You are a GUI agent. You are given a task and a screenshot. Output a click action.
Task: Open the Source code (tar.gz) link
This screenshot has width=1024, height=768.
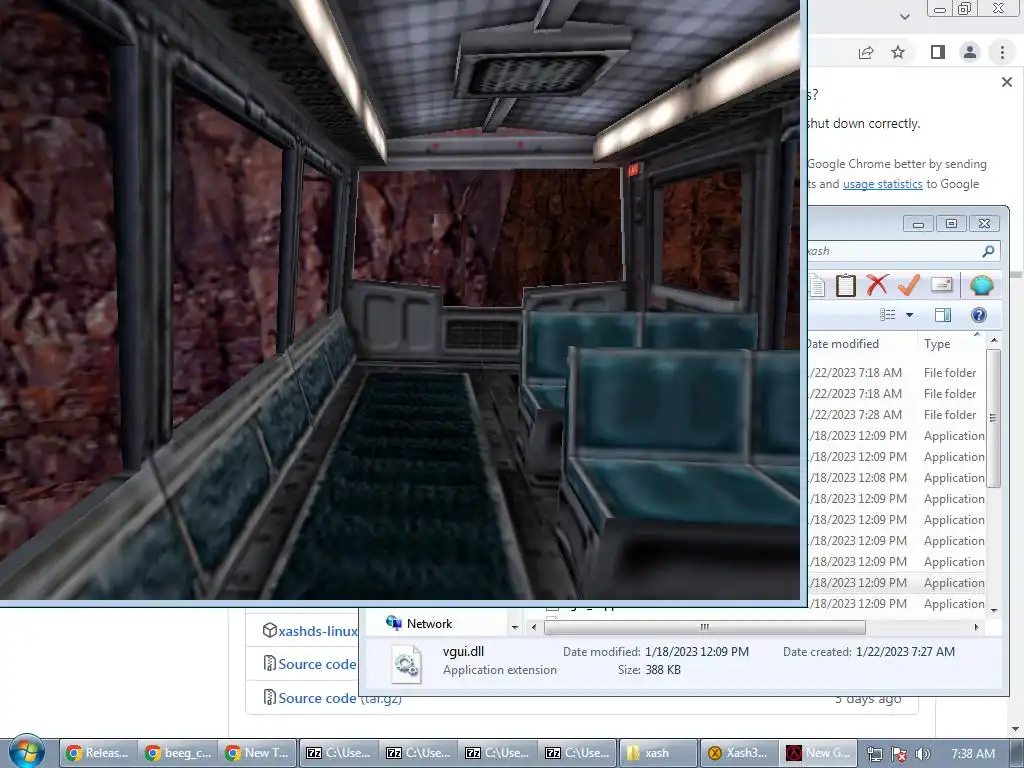click(x=340, y=698)
